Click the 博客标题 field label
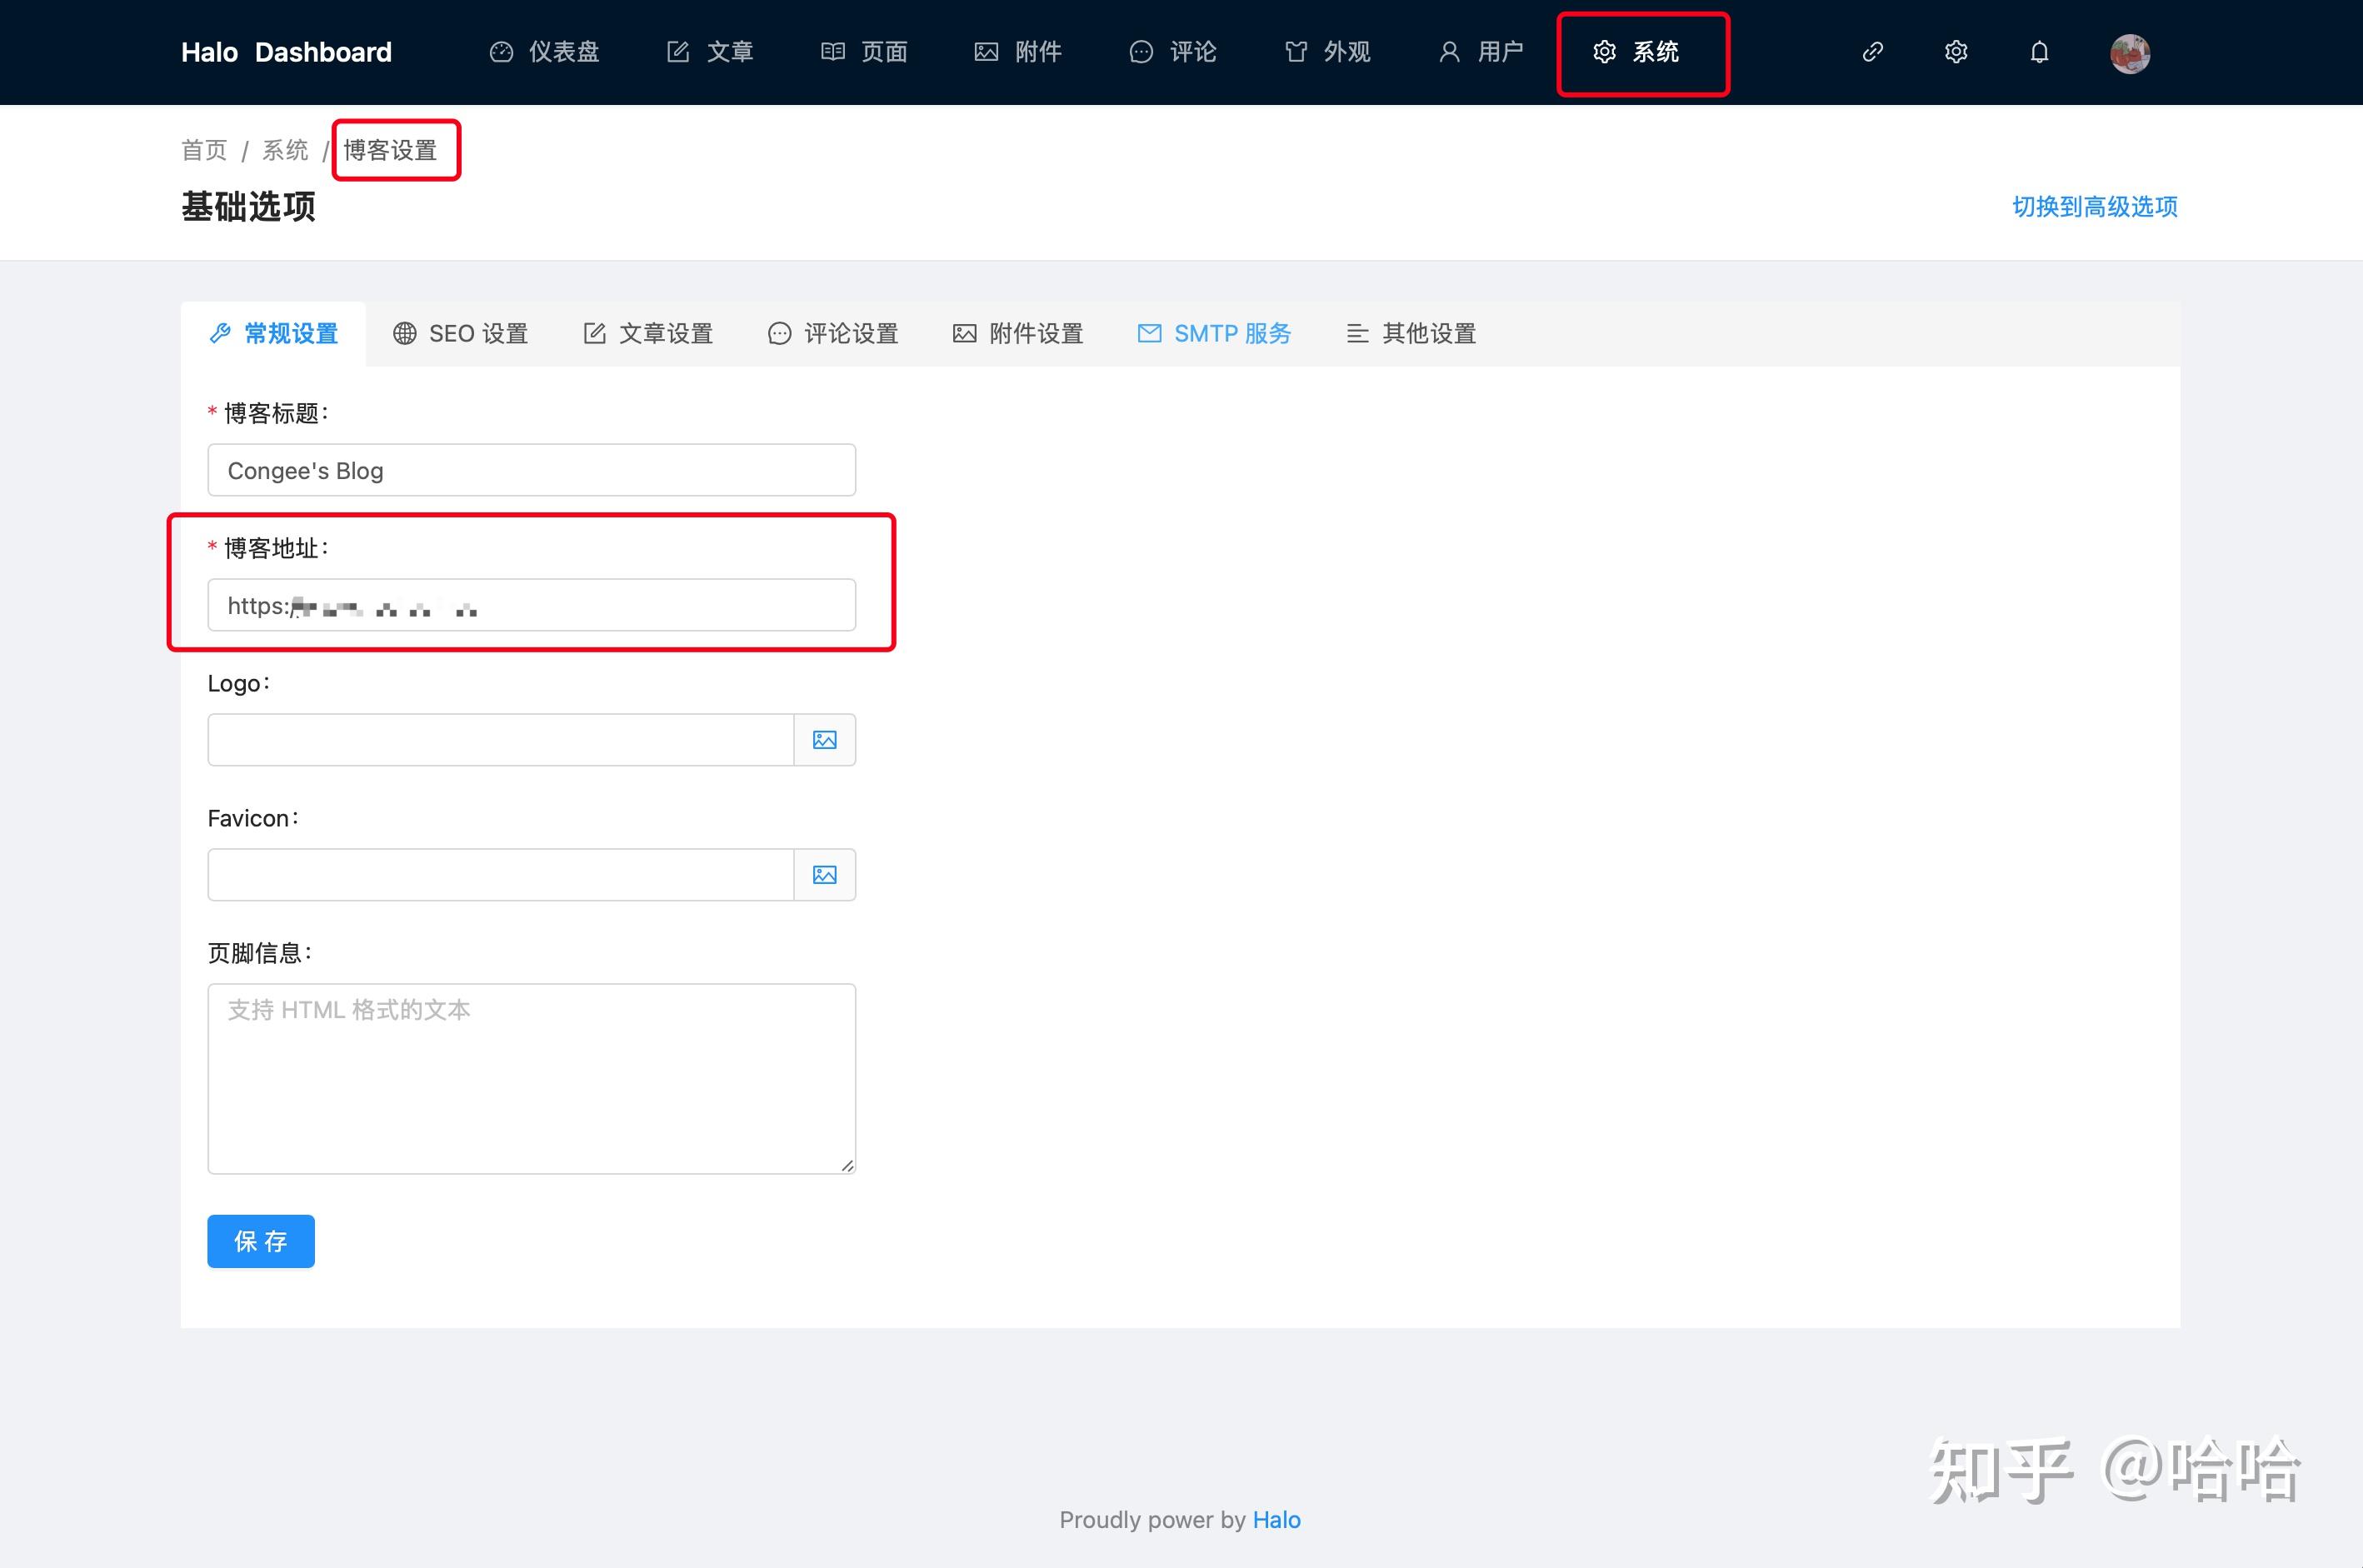 (x=276, y=413)
